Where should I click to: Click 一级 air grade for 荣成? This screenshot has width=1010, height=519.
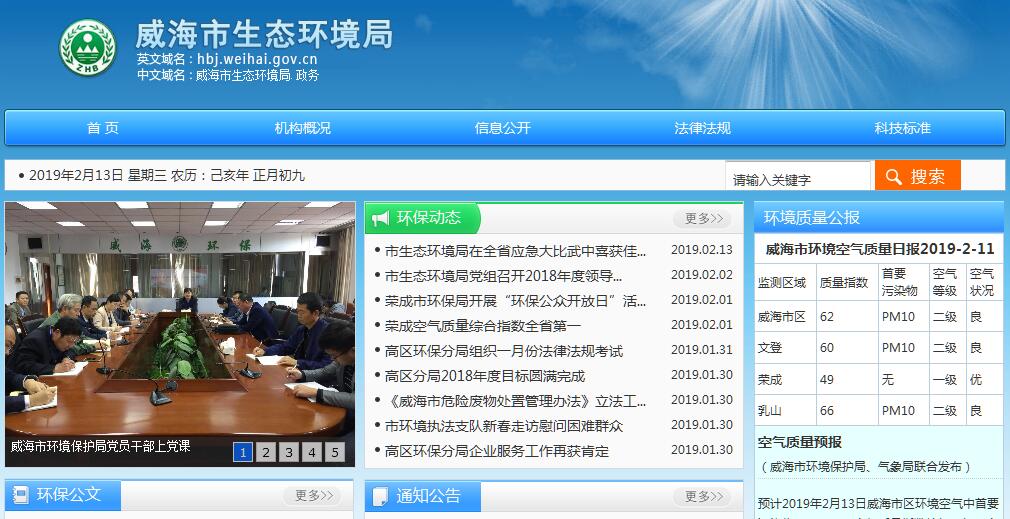945,380
